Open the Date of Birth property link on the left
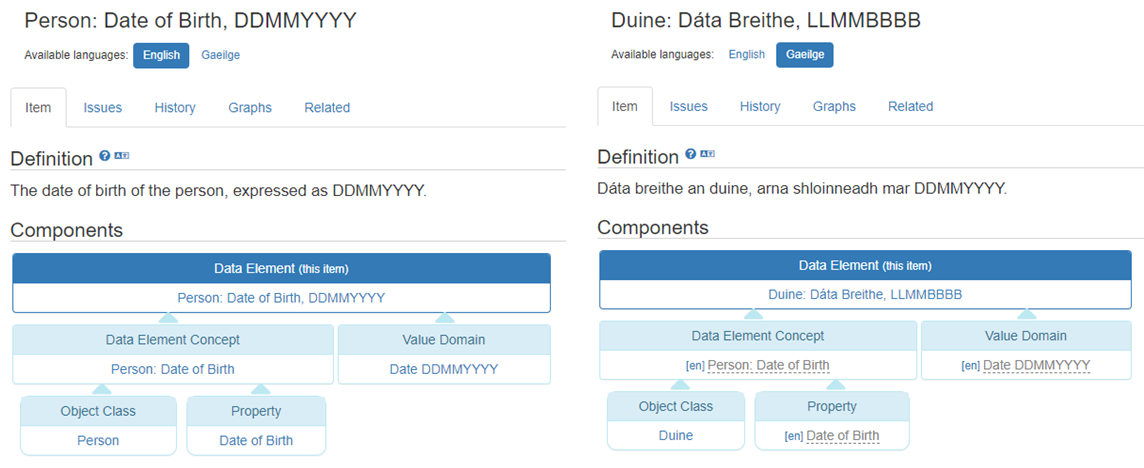Screen dimensions: 1144x468 [256, 440]
